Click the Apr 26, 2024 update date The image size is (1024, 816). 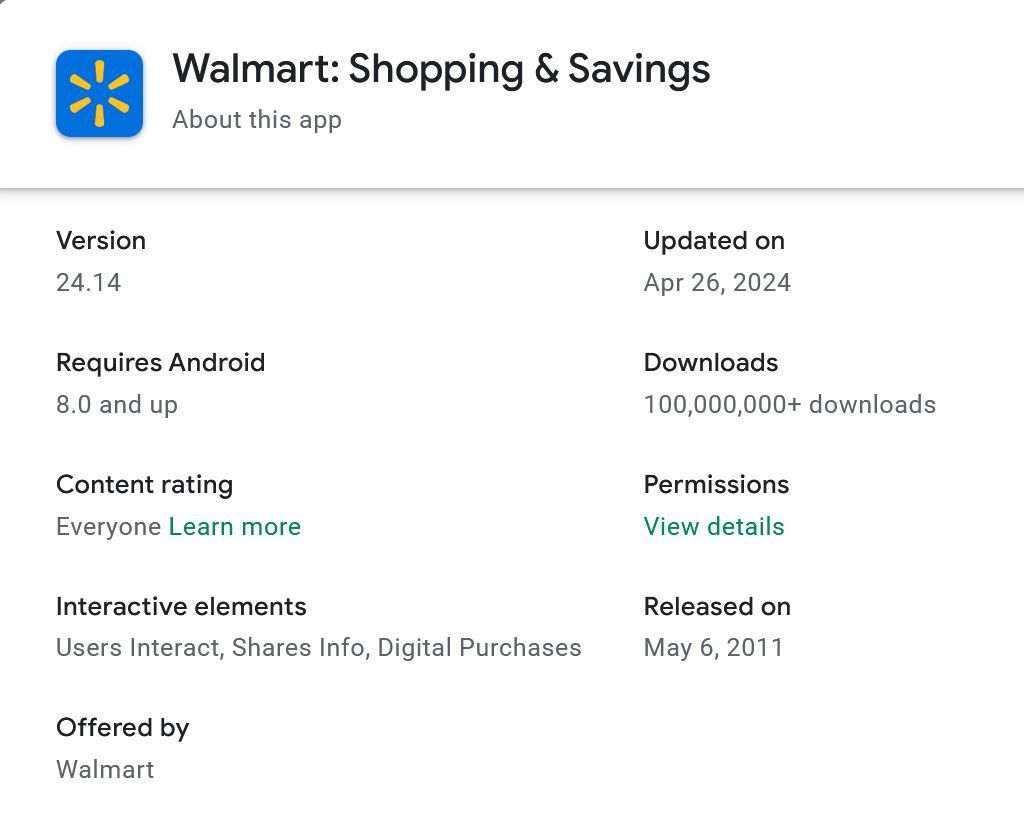pos(717,283)
